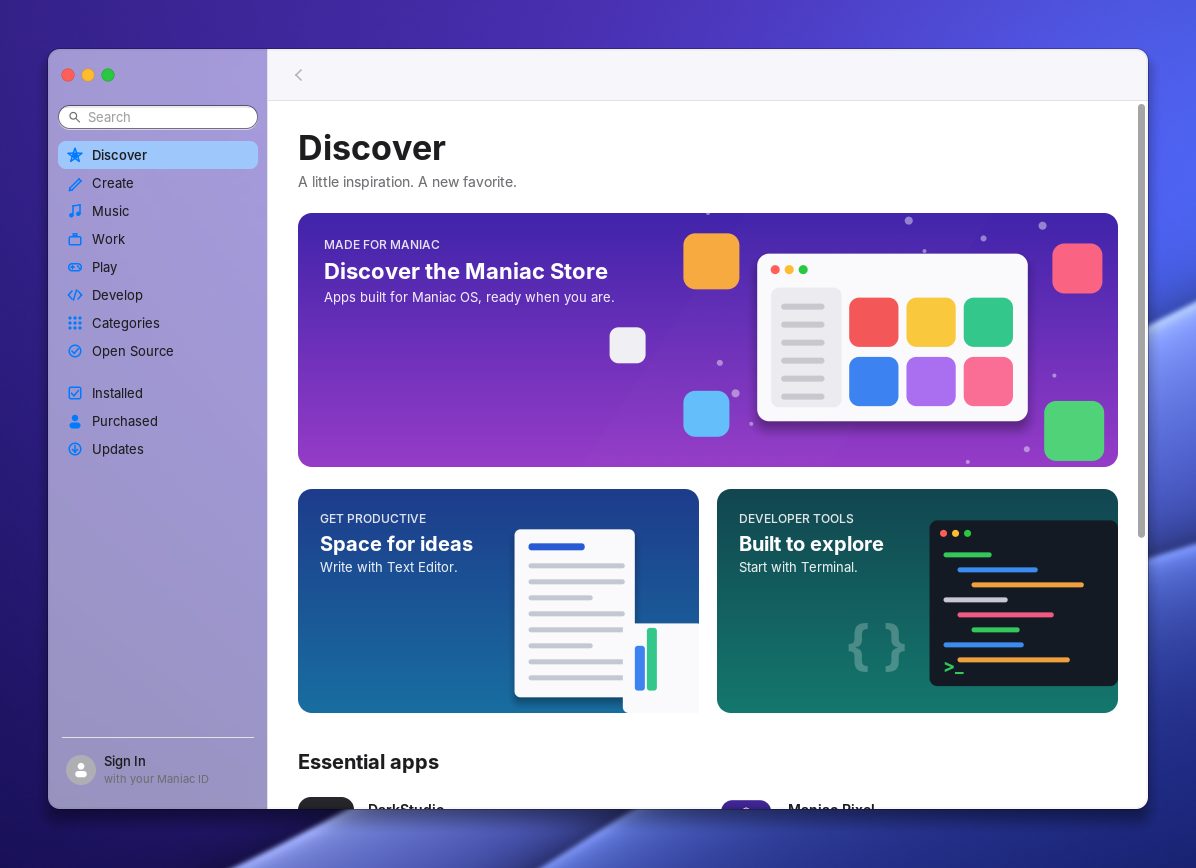Open the Open Source section label

point(132,351)
